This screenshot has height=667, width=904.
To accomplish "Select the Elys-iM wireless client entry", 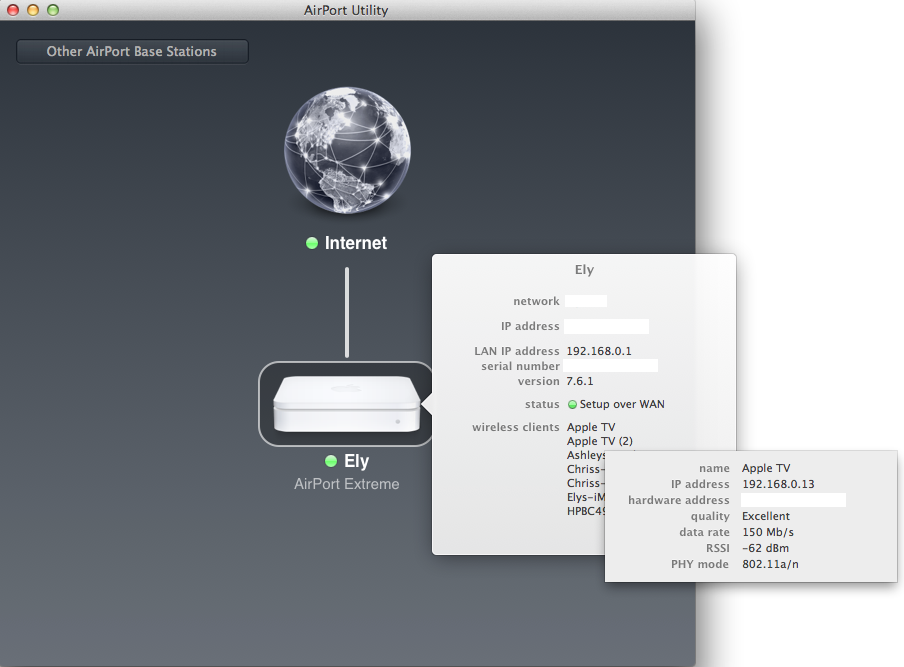I will [586, 497].
